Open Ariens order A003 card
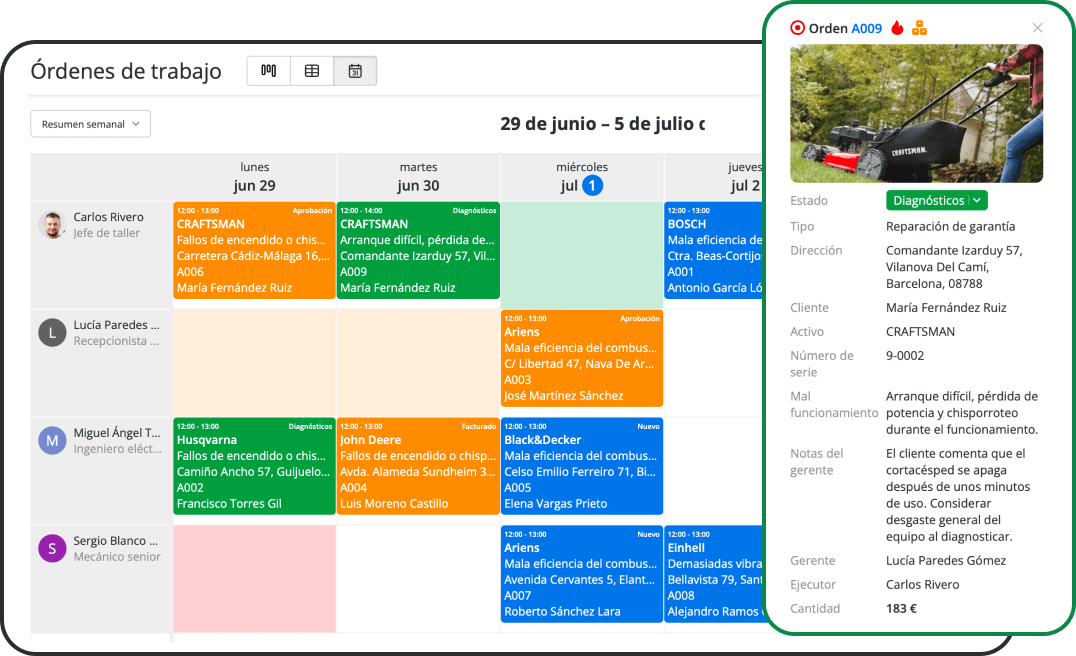This screenshot has width=1076, height=656. [x=582, y=358]
